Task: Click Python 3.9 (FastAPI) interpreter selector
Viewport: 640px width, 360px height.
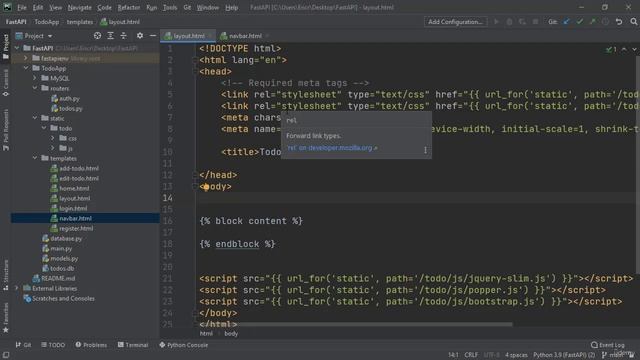Action: (564, 355)
